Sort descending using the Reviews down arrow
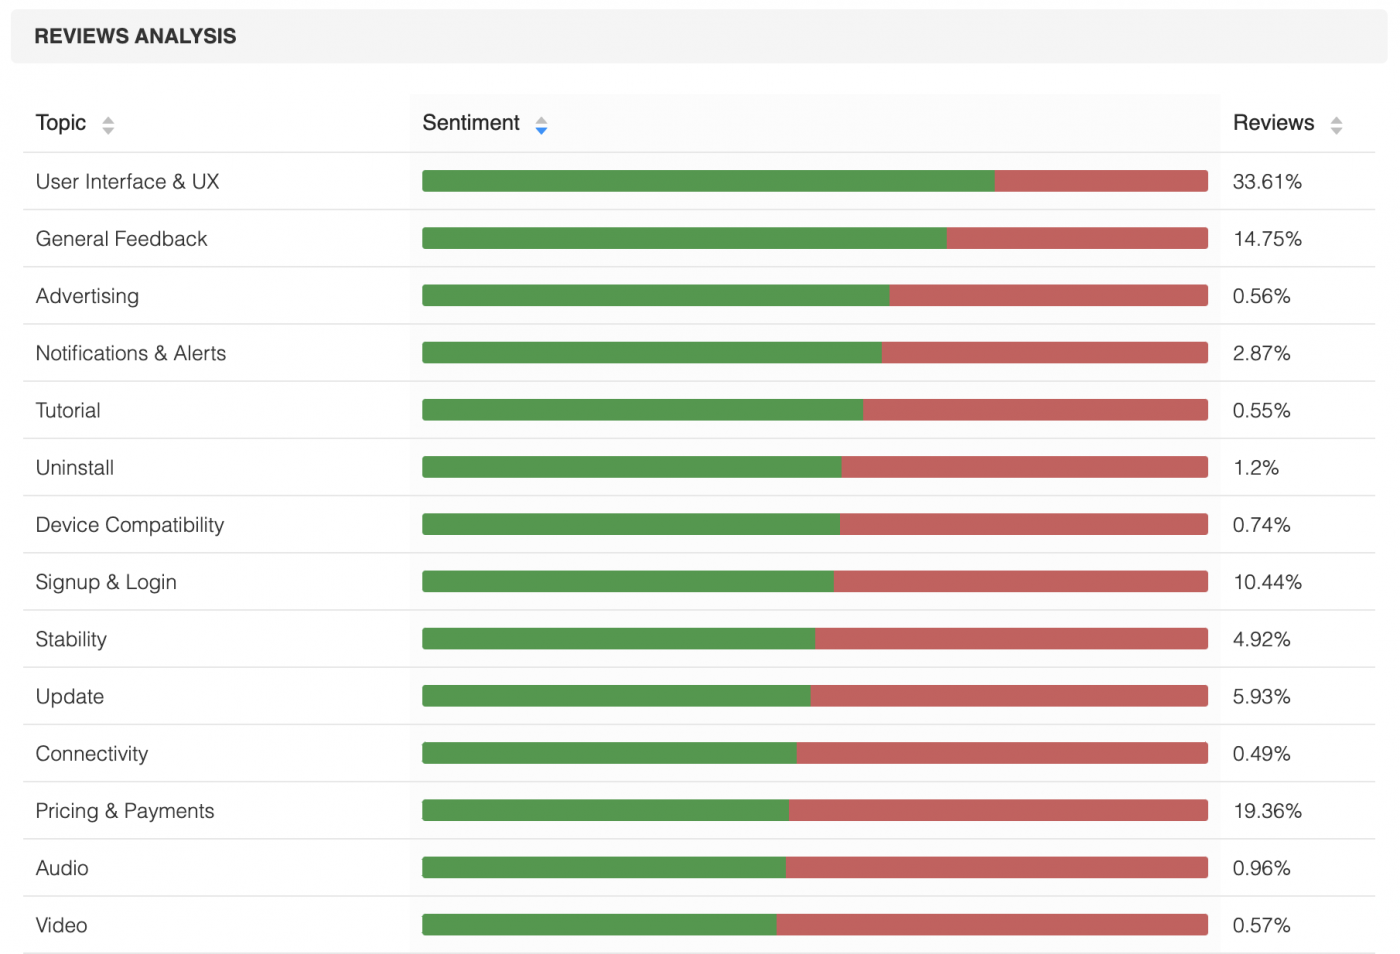The height and width of the screenshot is (954, 1400). coord(1336,130)
